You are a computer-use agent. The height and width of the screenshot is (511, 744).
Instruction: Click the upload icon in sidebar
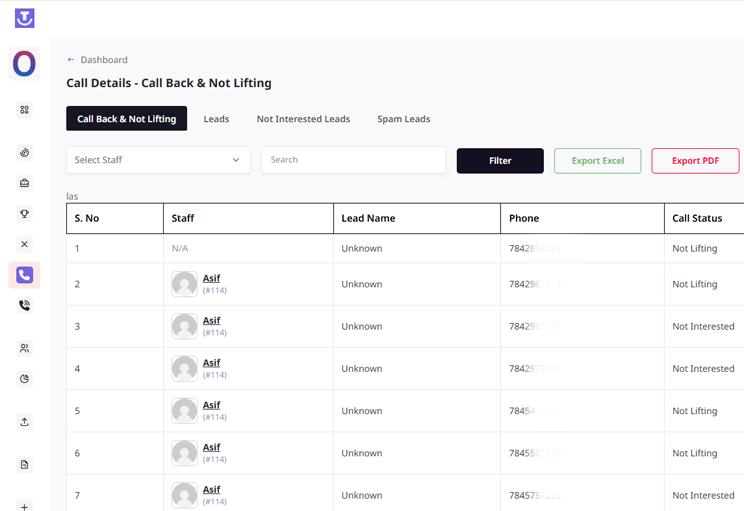pos(25,422)
